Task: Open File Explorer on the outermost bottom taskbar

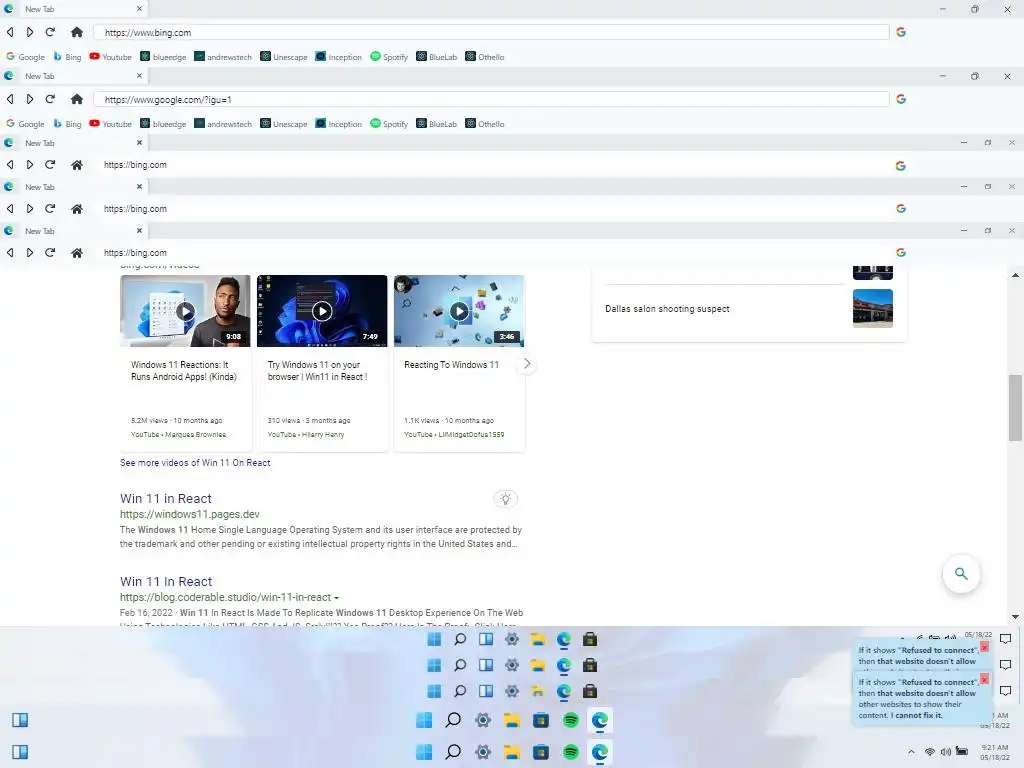Action: coord(512,752)
